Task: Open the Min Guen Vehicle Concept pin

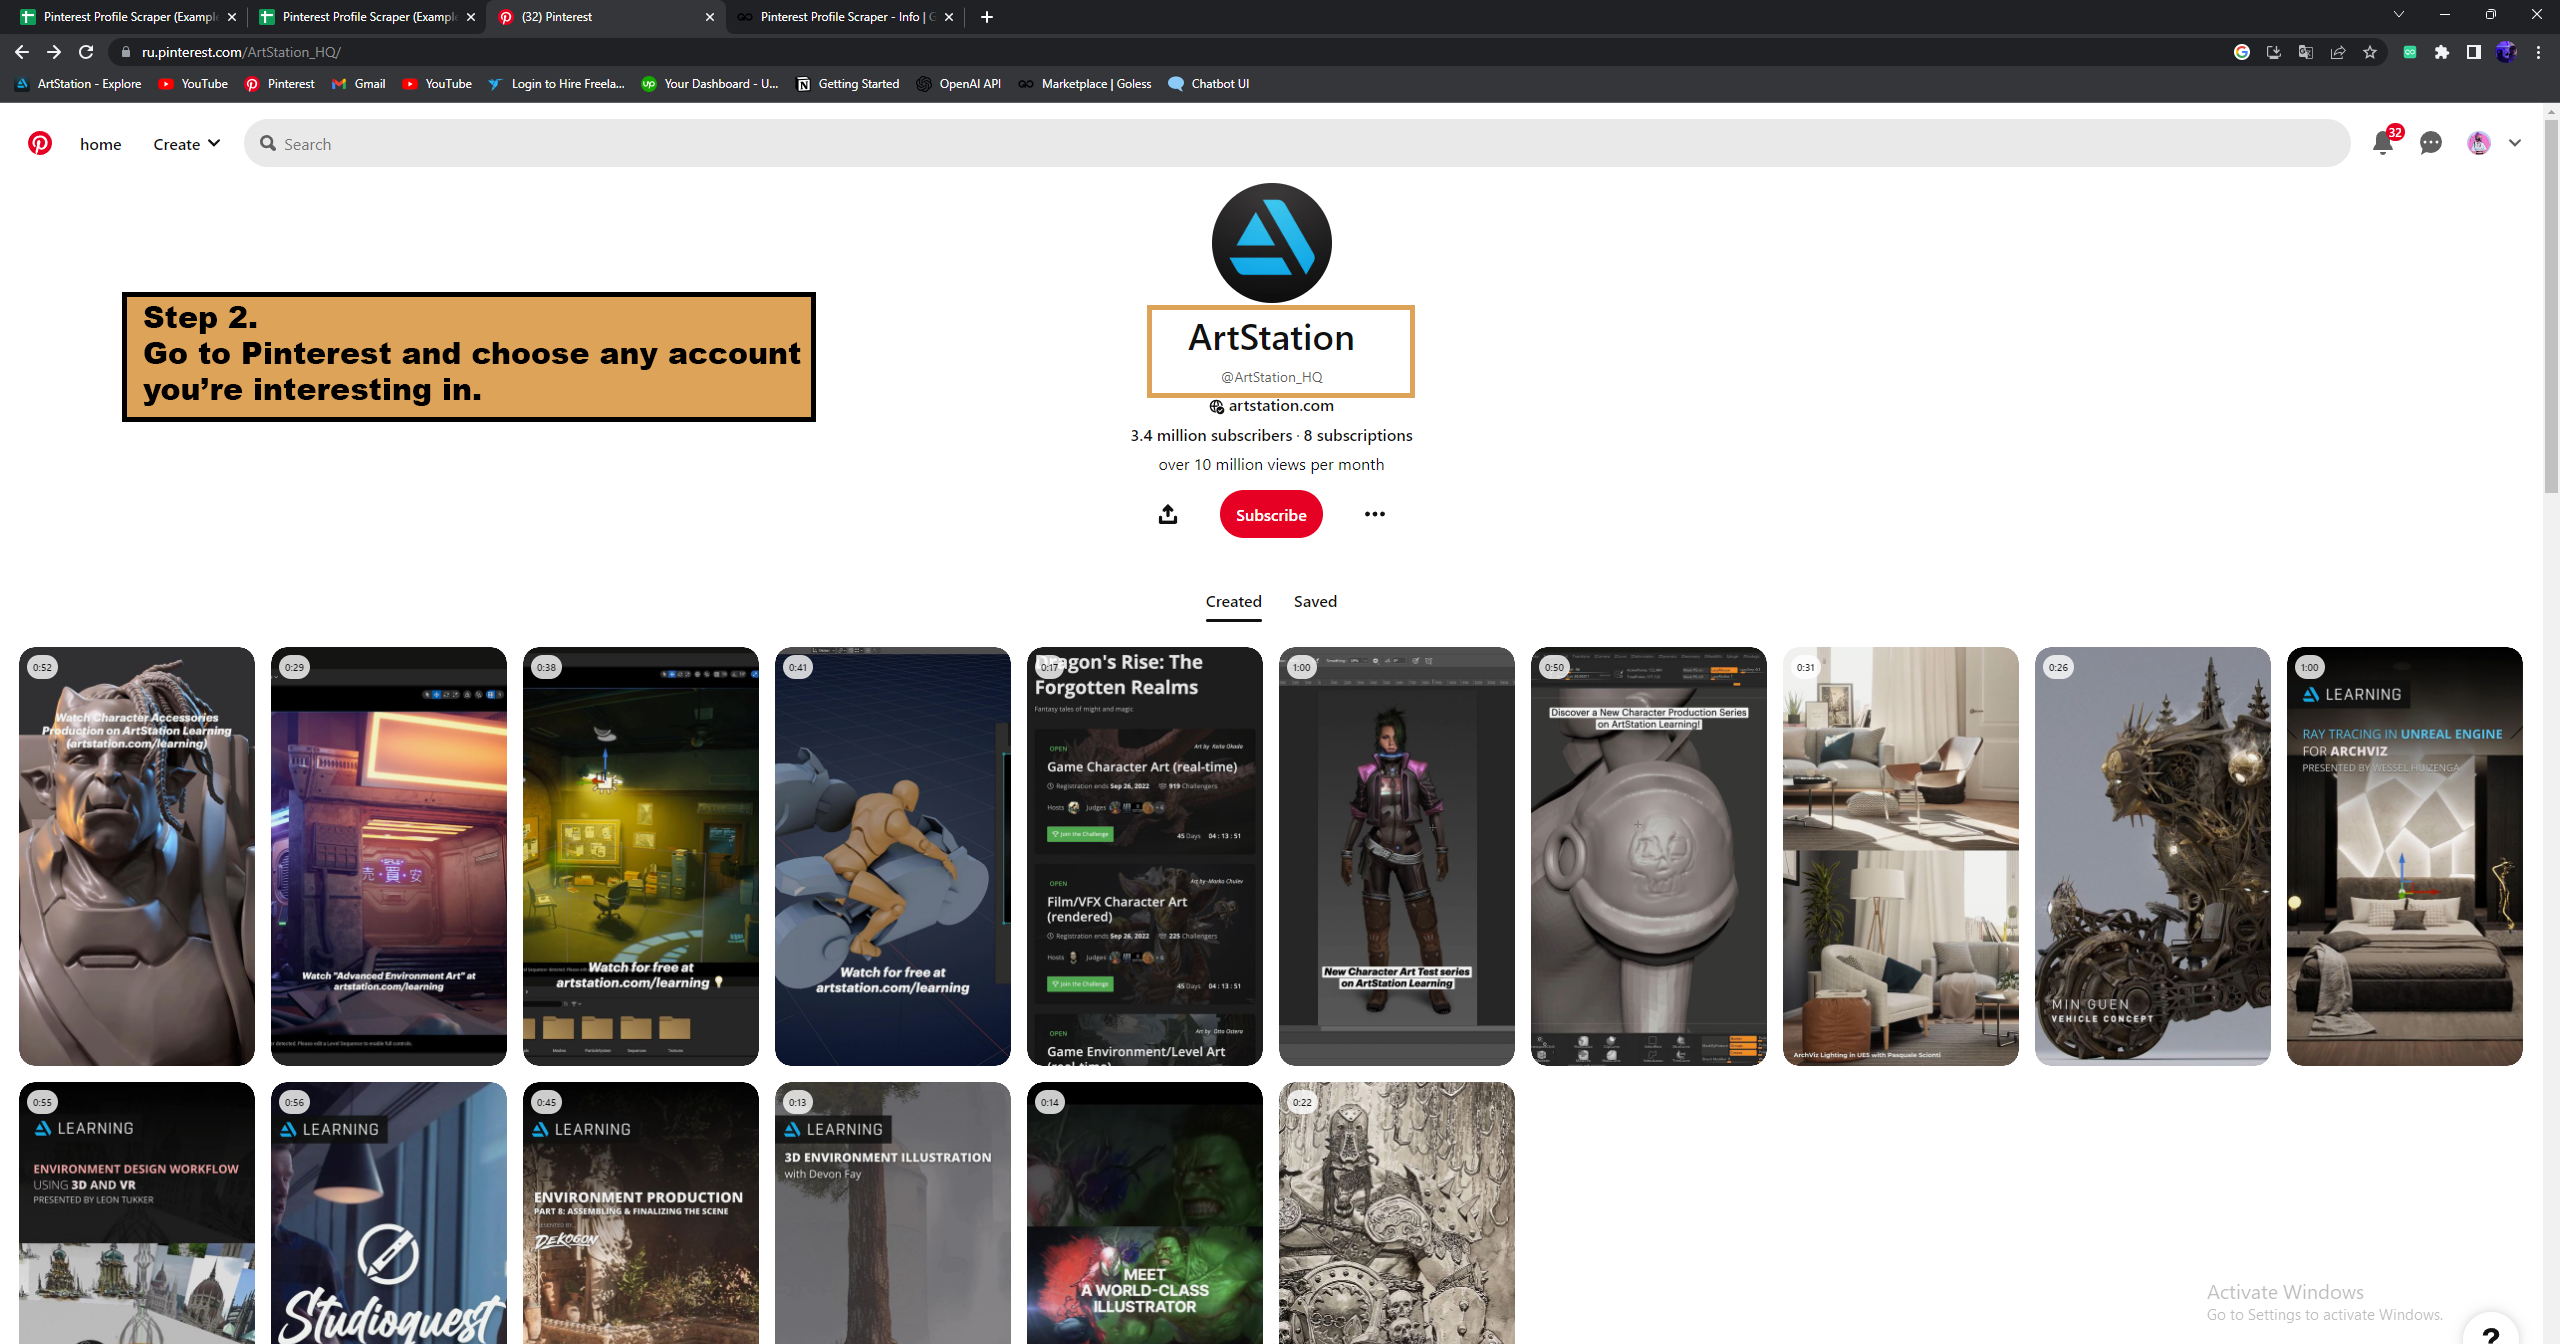Action: click(2153, 856)
